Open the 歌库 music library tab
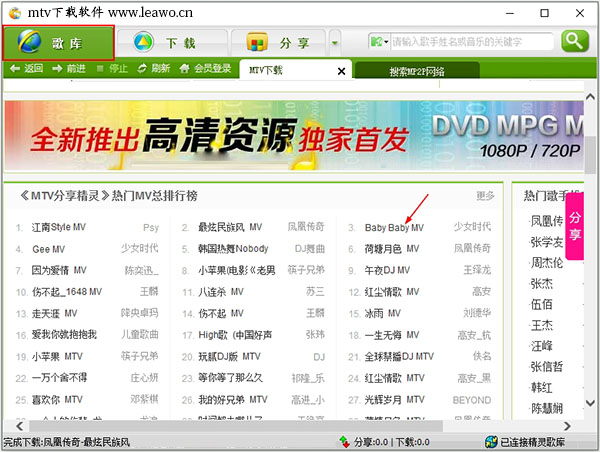The width and height of the screenshot is (600, 452). coord(58,43)
